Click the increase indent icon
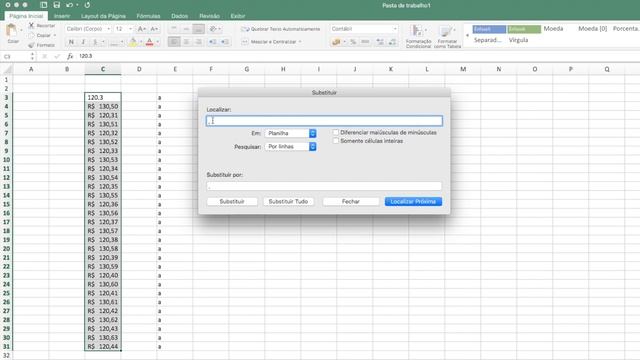This screenshot has height=360, width=640. pyautogui.click(x=225, y=42)
